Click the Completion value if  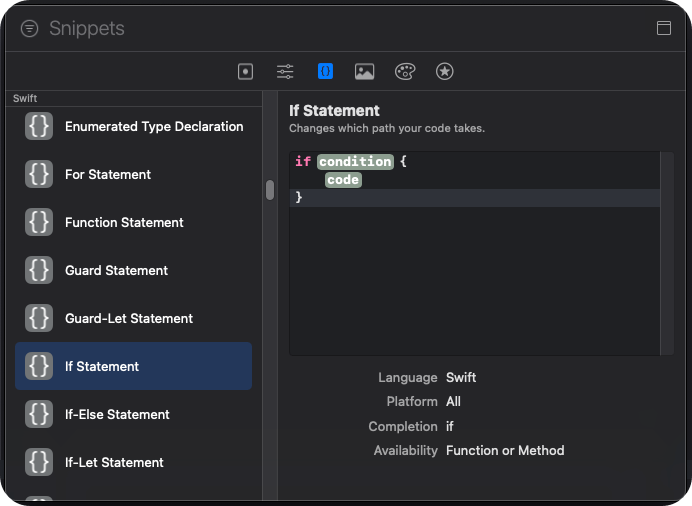pyautogui.click(x=449, y=426)
